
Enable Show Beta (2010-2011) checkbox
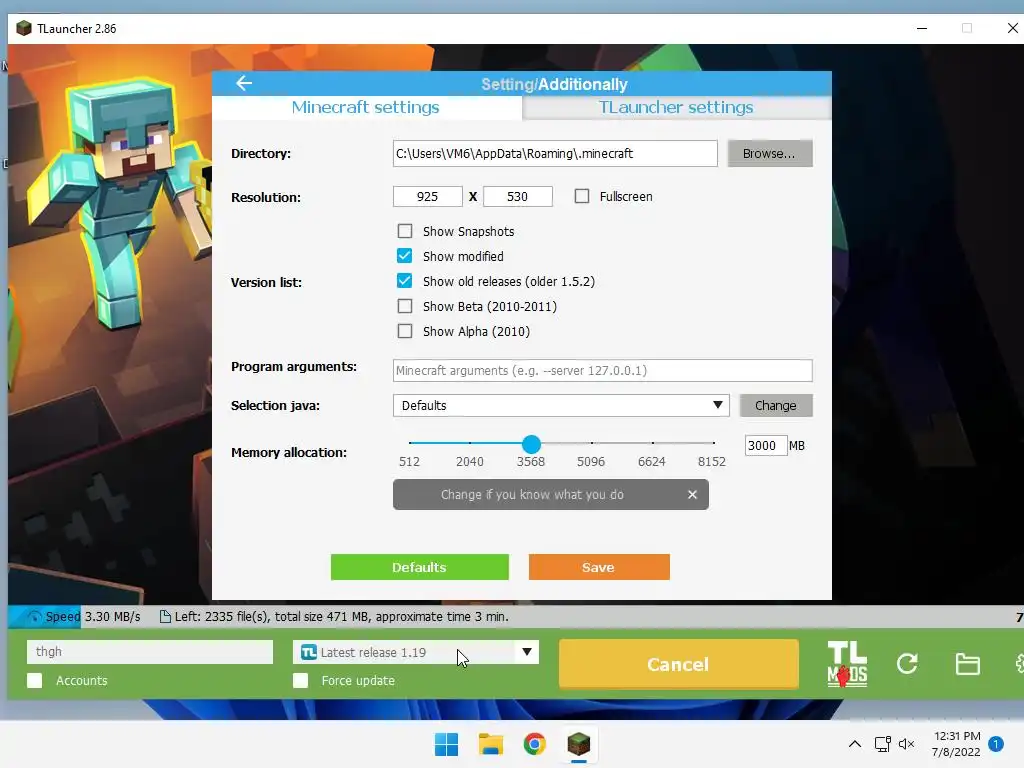[x=405, y=306]
